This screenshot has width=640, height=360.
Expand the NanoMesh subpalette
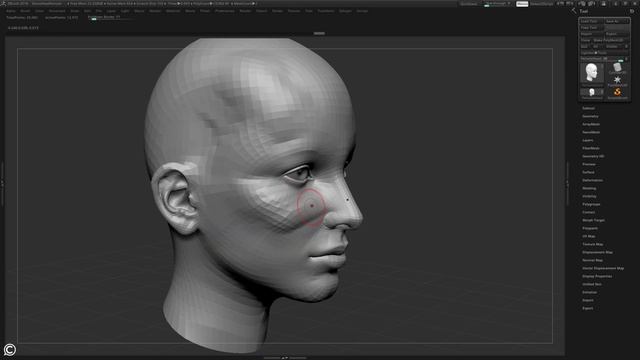point(591,132)
